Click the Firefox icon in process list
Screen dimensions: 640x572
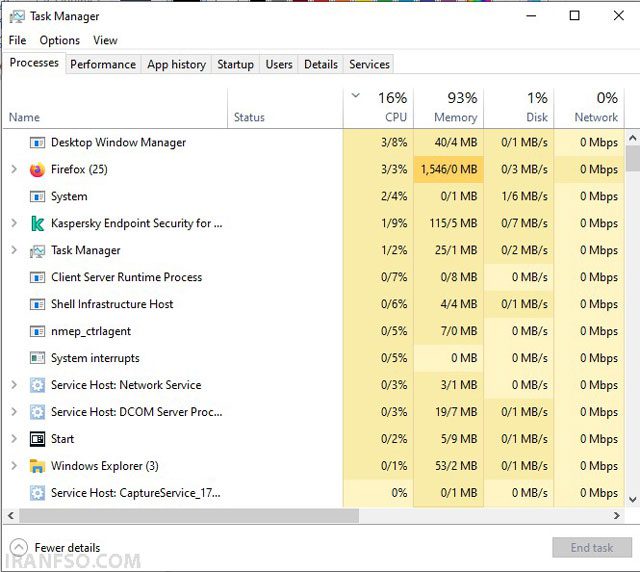[37, 169]
